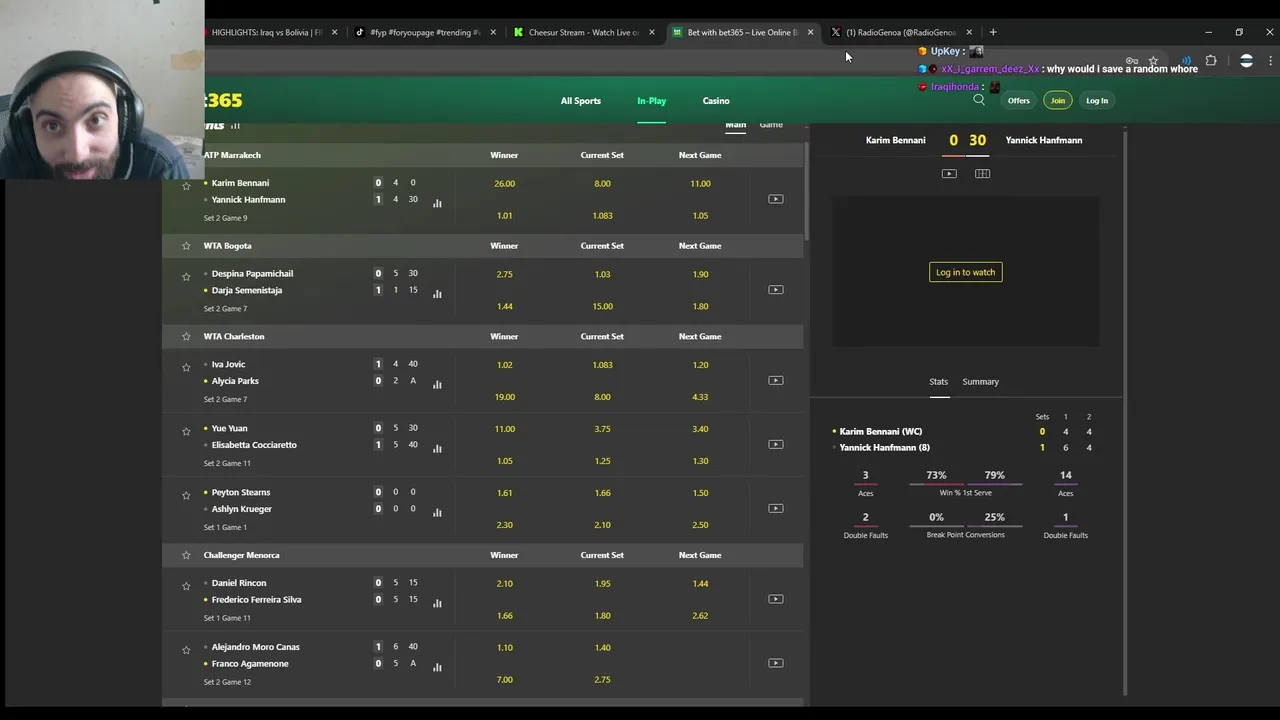Bet on Yue Yuan next game odds 3.40

pyautogui.click(x=700, y=429)
